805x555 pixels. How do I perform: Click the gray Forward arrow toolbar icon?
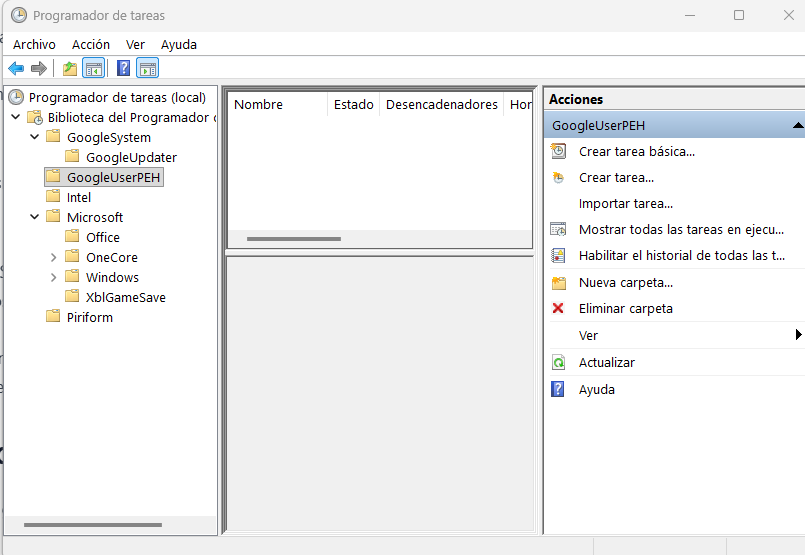click(39, 68)
